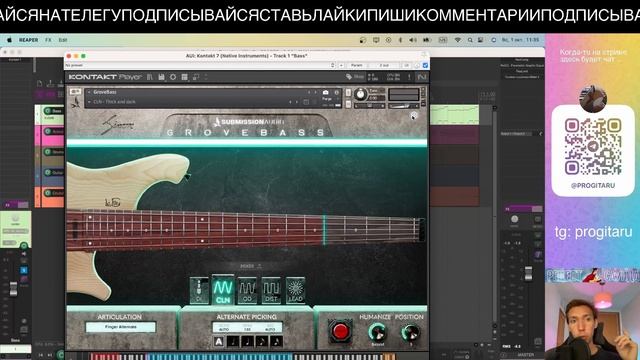Click the piano keyboard at the bottom of Kontakt
This screenshot has height=360, width=640.
point(242,357)
